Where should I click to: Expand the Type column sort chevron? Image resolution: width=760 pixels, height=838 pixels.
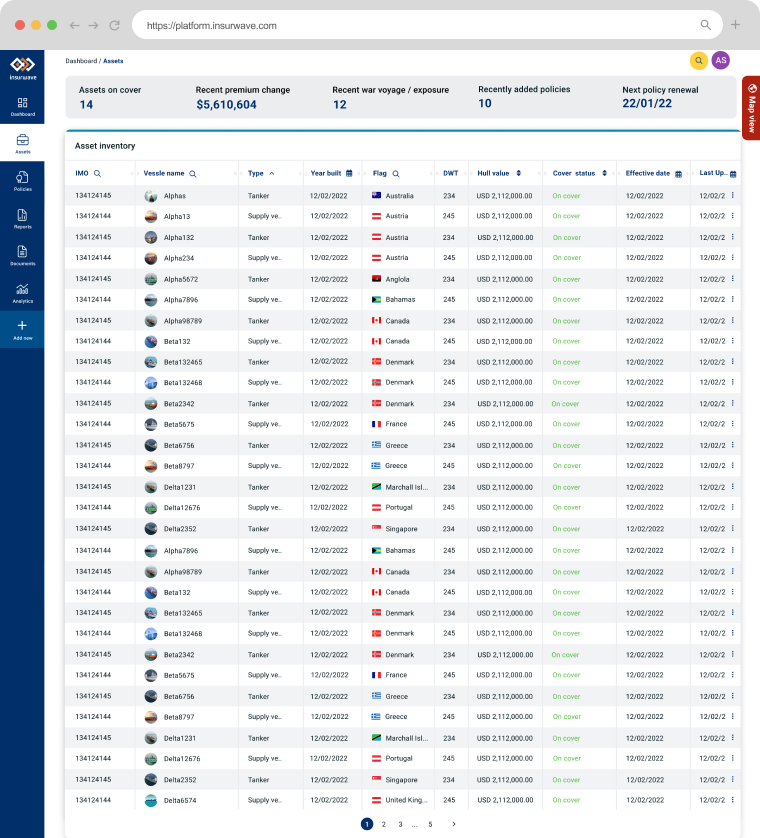coord(272,174)
